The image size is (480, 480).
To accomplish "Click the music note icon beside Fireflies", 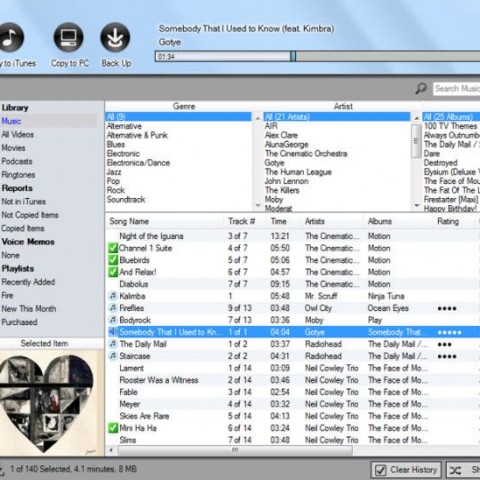I will point(113,308).
